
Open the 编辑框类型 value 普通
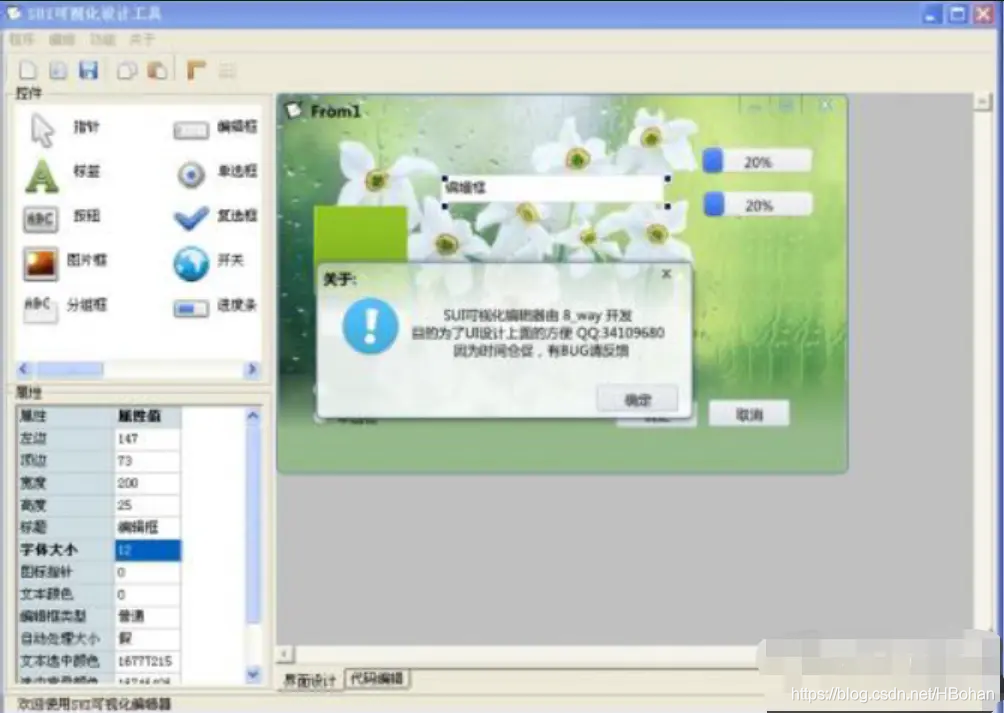click(x=147, y=616)
